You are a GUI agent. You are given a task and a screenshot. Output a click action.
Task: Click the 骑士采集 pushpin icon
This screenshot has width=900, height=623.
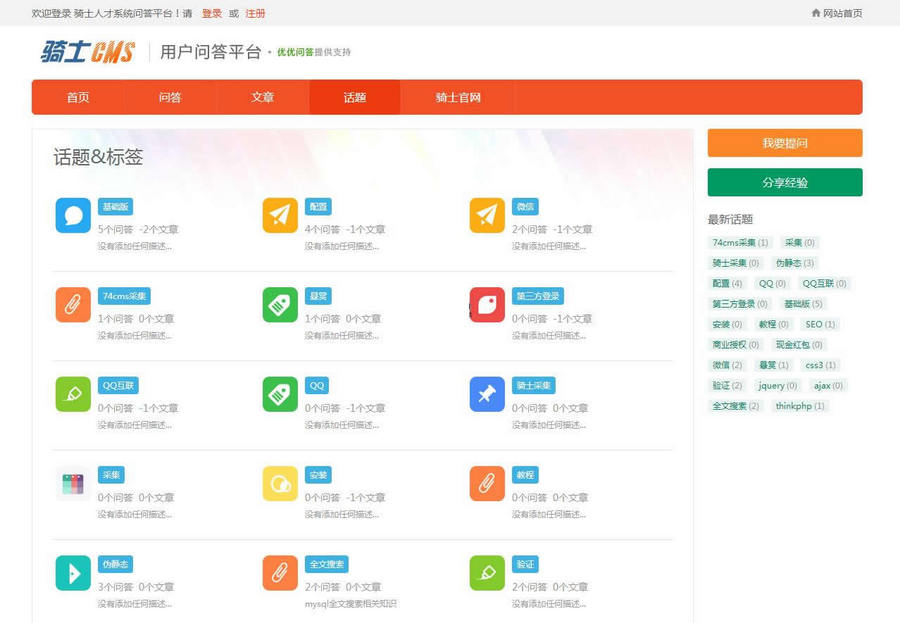486,395
